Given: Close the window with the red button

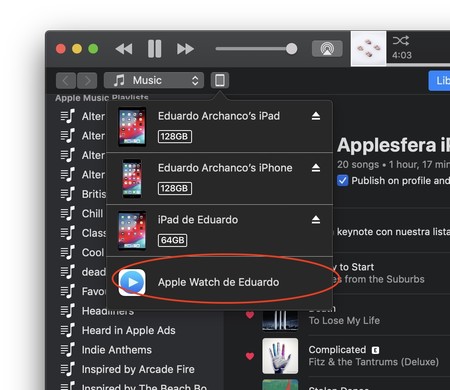Looking at the screenshot, I should (61, 49).
